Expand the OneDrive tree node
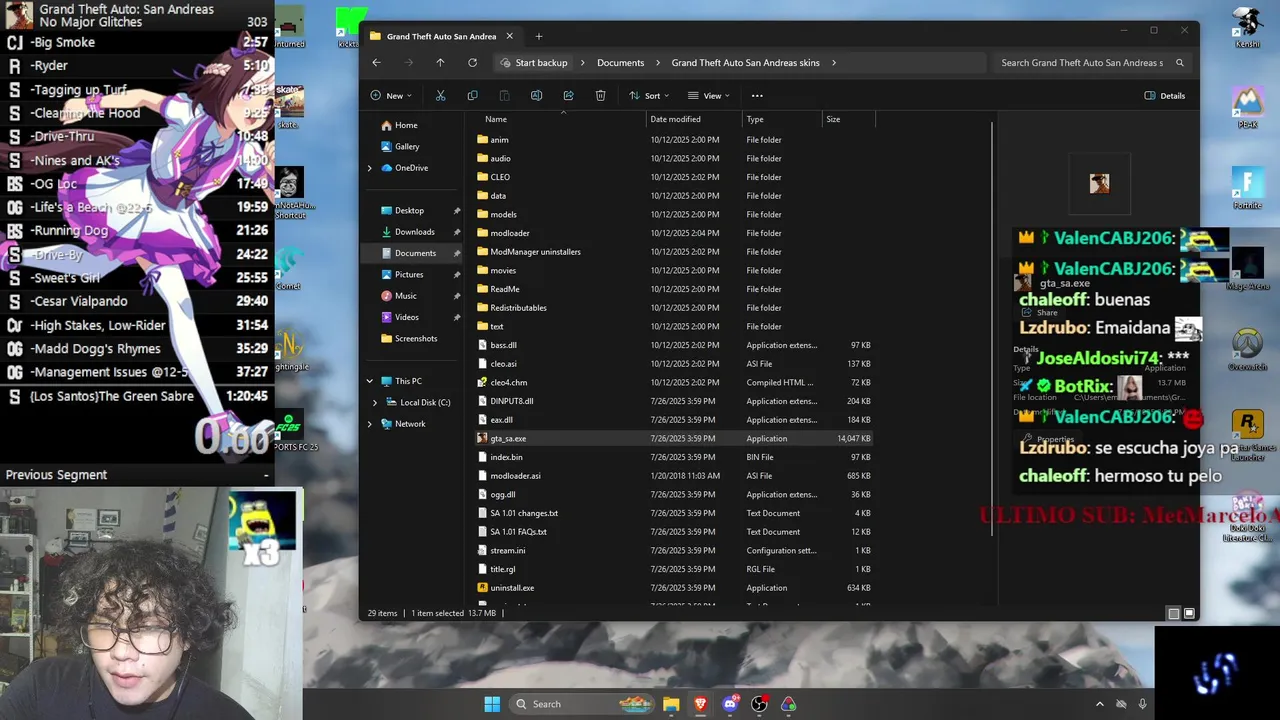Screen dimensions: 1280x720 [x=369, y=168]
